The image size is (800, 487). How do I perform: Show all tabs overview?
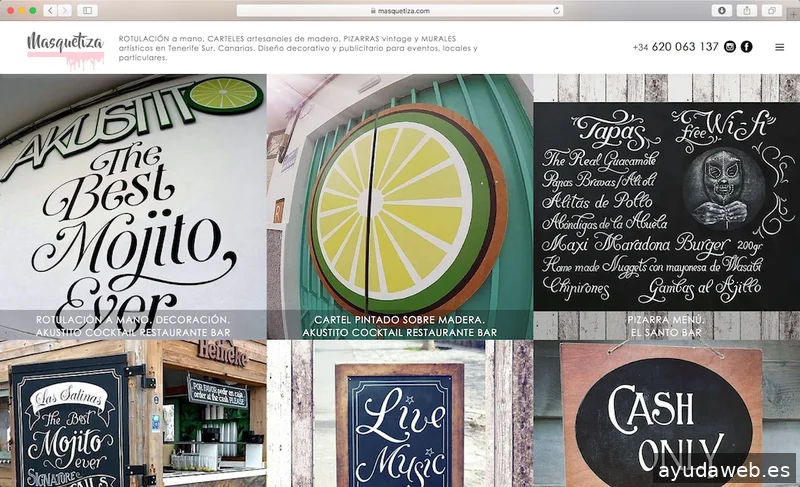point(772,10)
